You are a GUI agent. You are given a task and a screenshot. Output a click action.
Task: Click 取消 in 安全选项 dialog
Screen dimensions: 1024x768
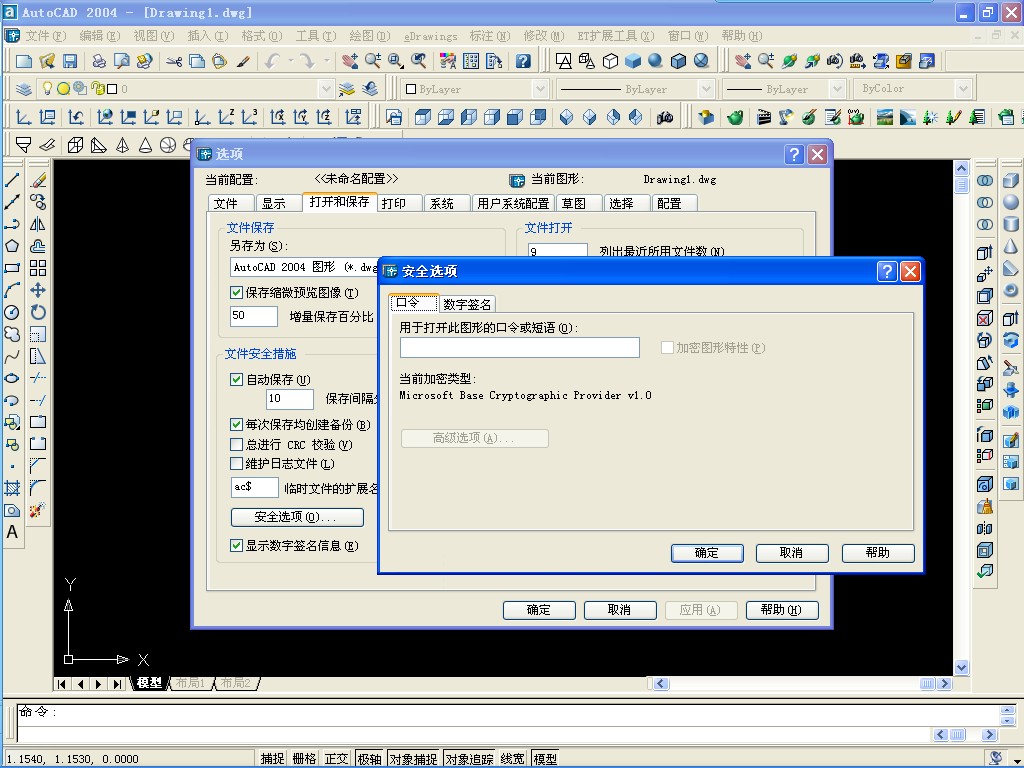click(792, 553)
